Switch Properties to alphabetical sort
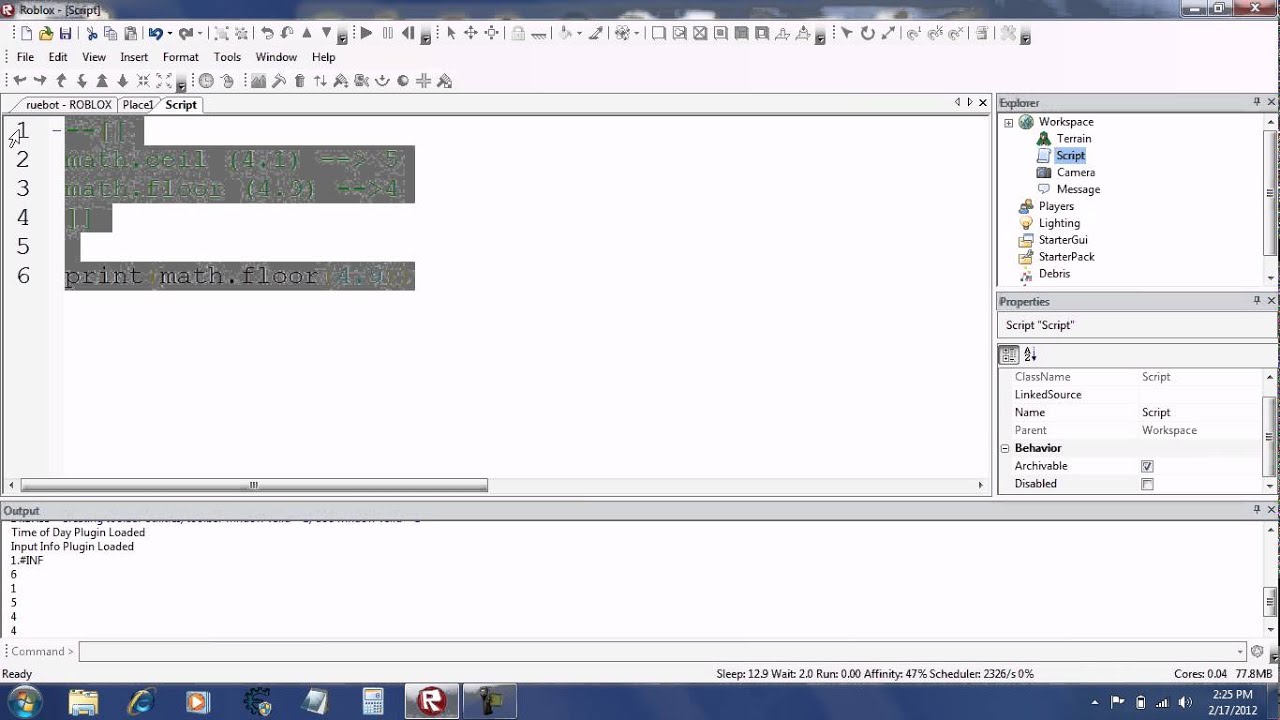 point(1030,354)
